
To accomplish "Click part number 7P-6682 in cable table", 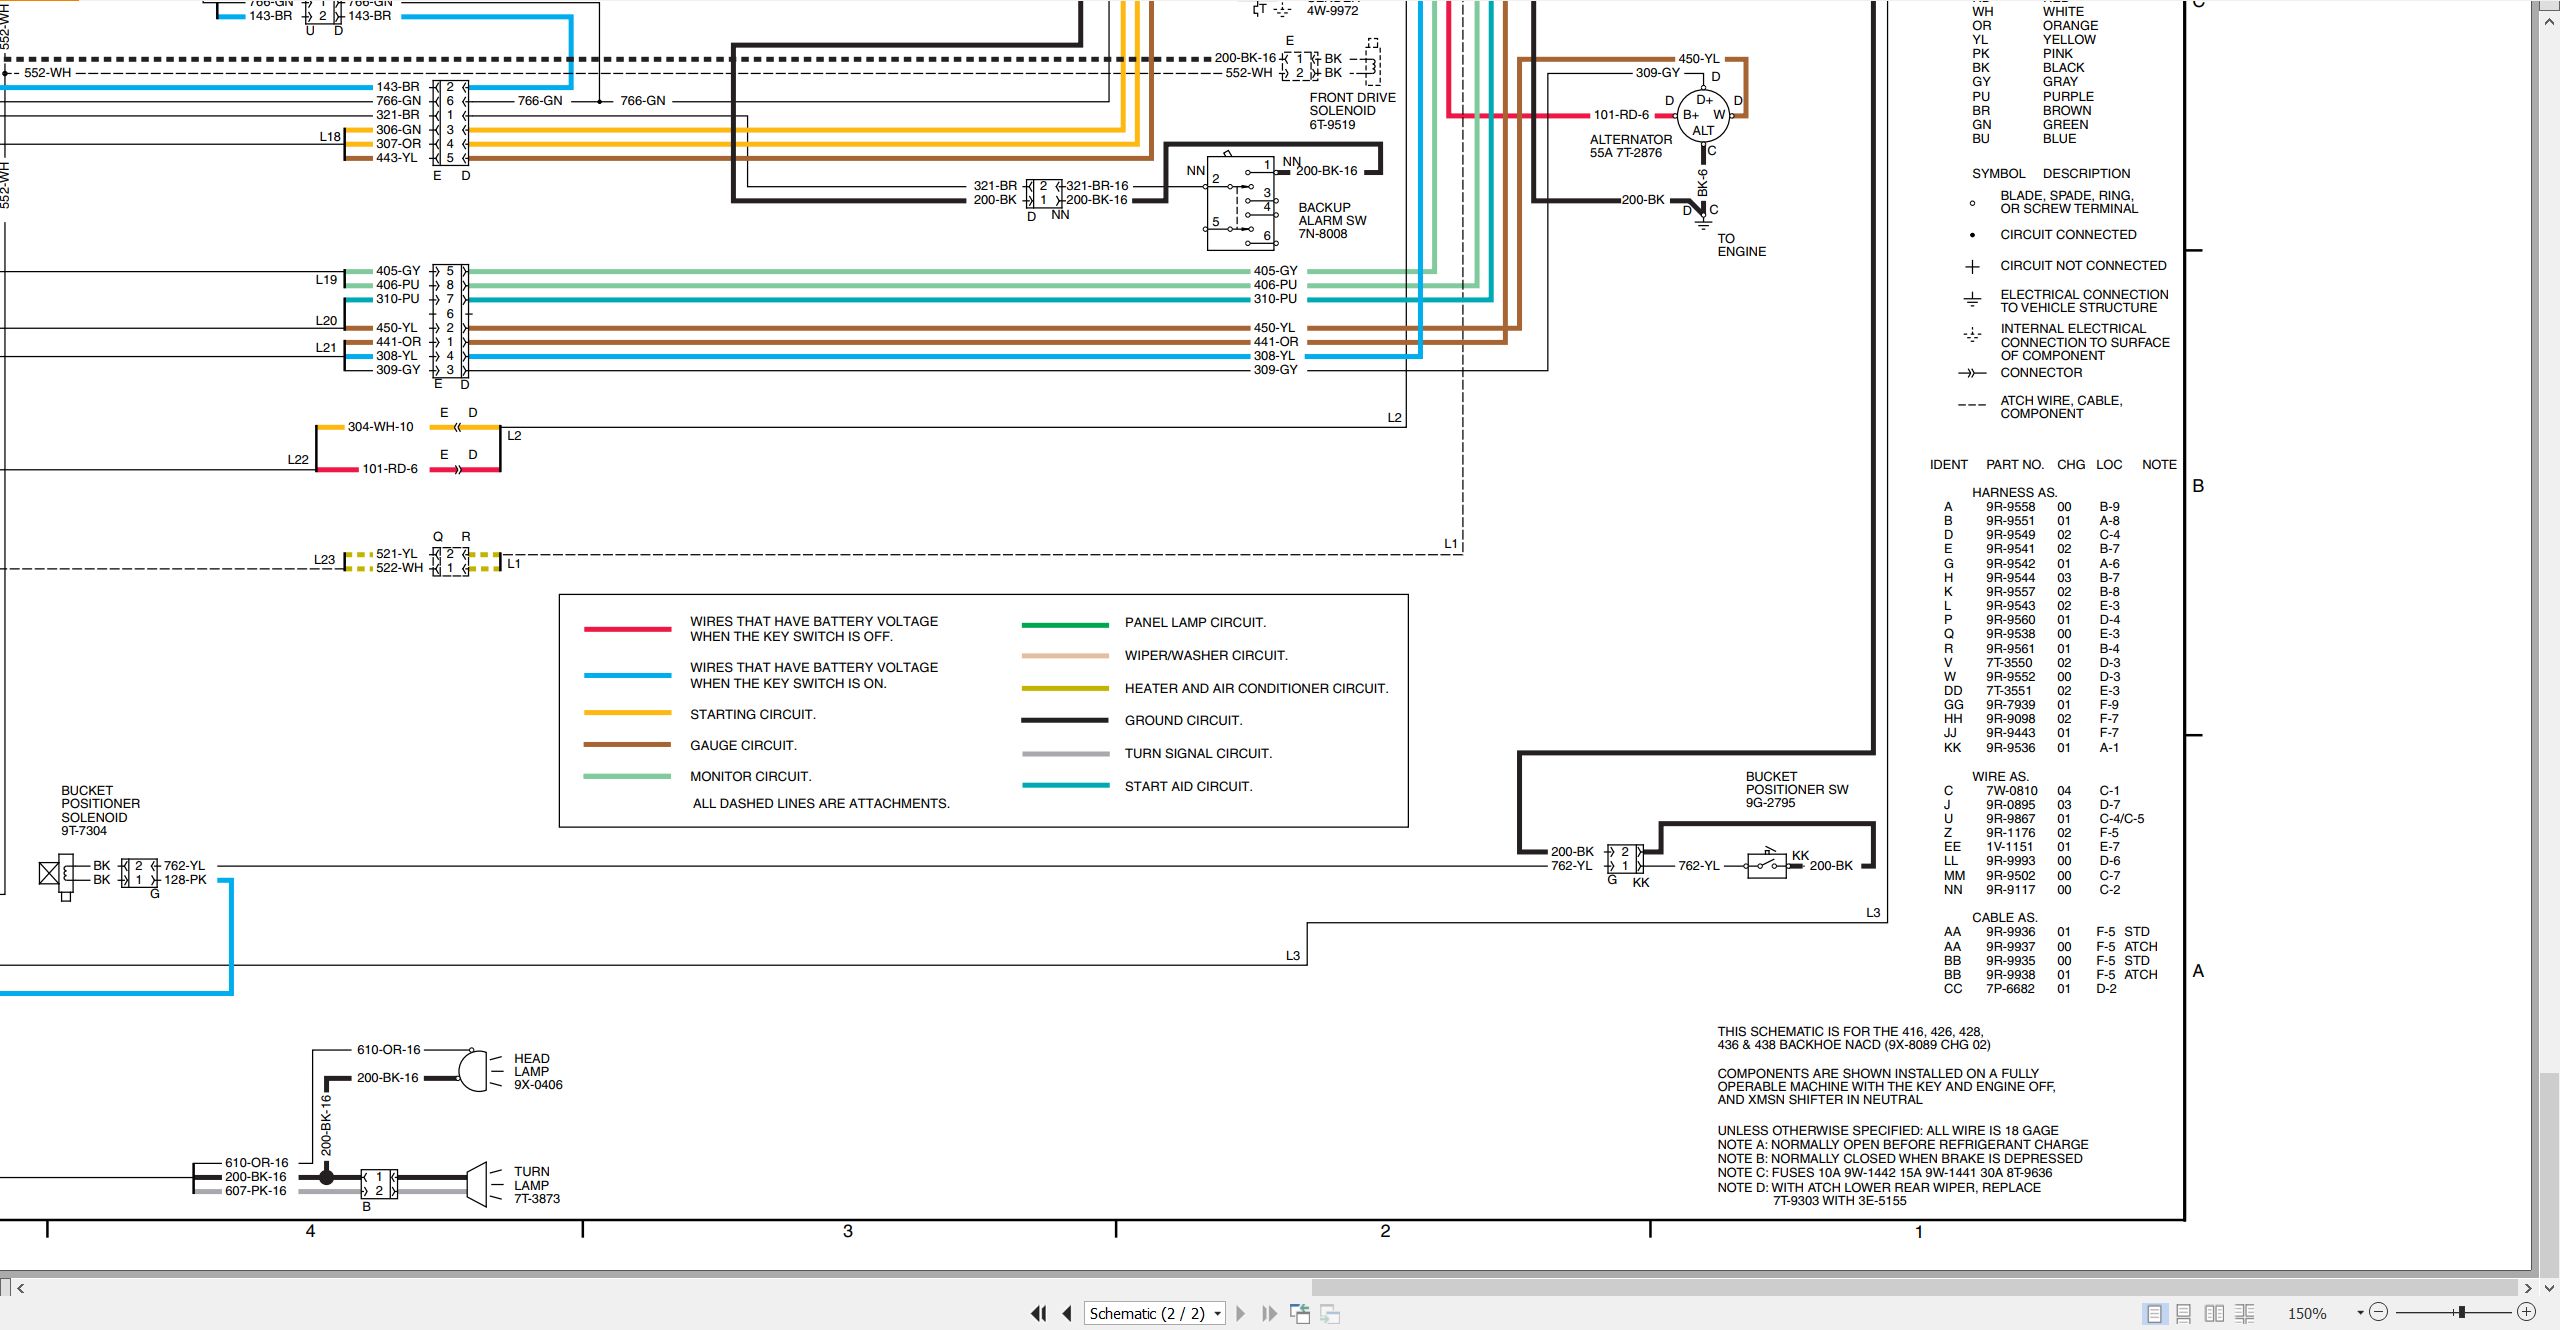I will click(x=2010, y=989).
